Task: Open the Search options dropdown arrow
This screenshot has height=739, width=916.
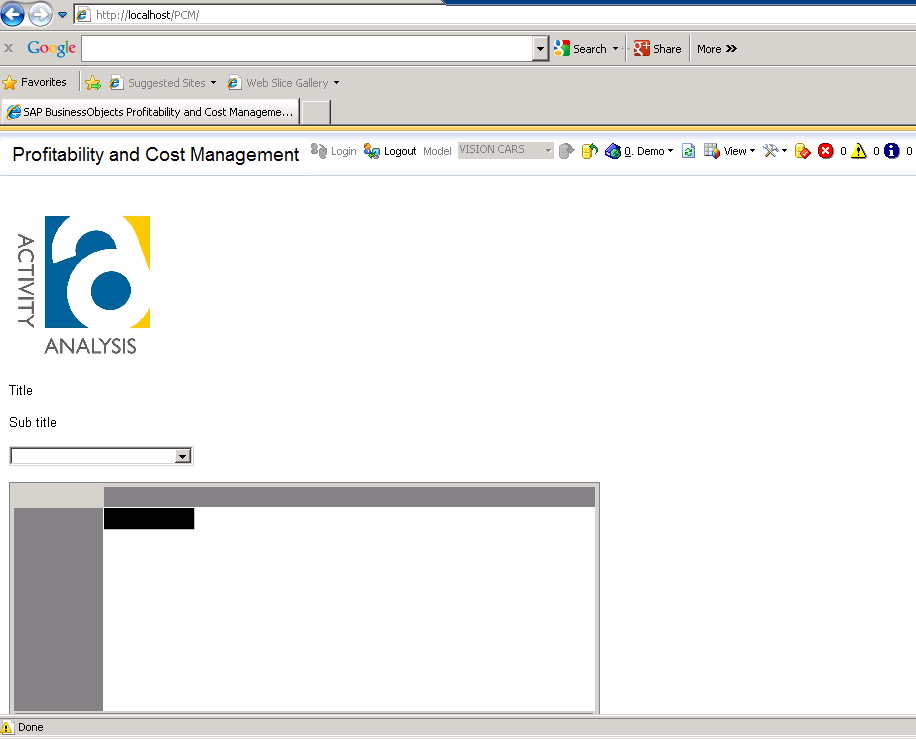Action: pyautogui.click(x=615, y=49)
